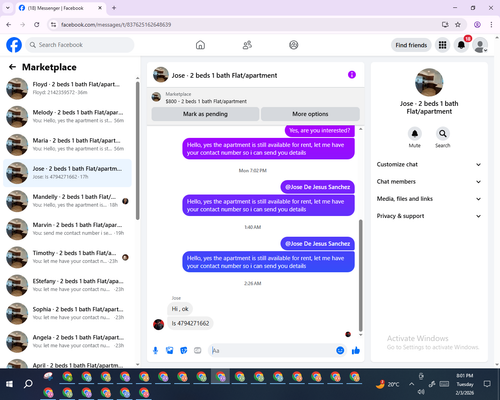500x400 pixels.
Task: View site information icon in address bar
Action: click(53, 25)
